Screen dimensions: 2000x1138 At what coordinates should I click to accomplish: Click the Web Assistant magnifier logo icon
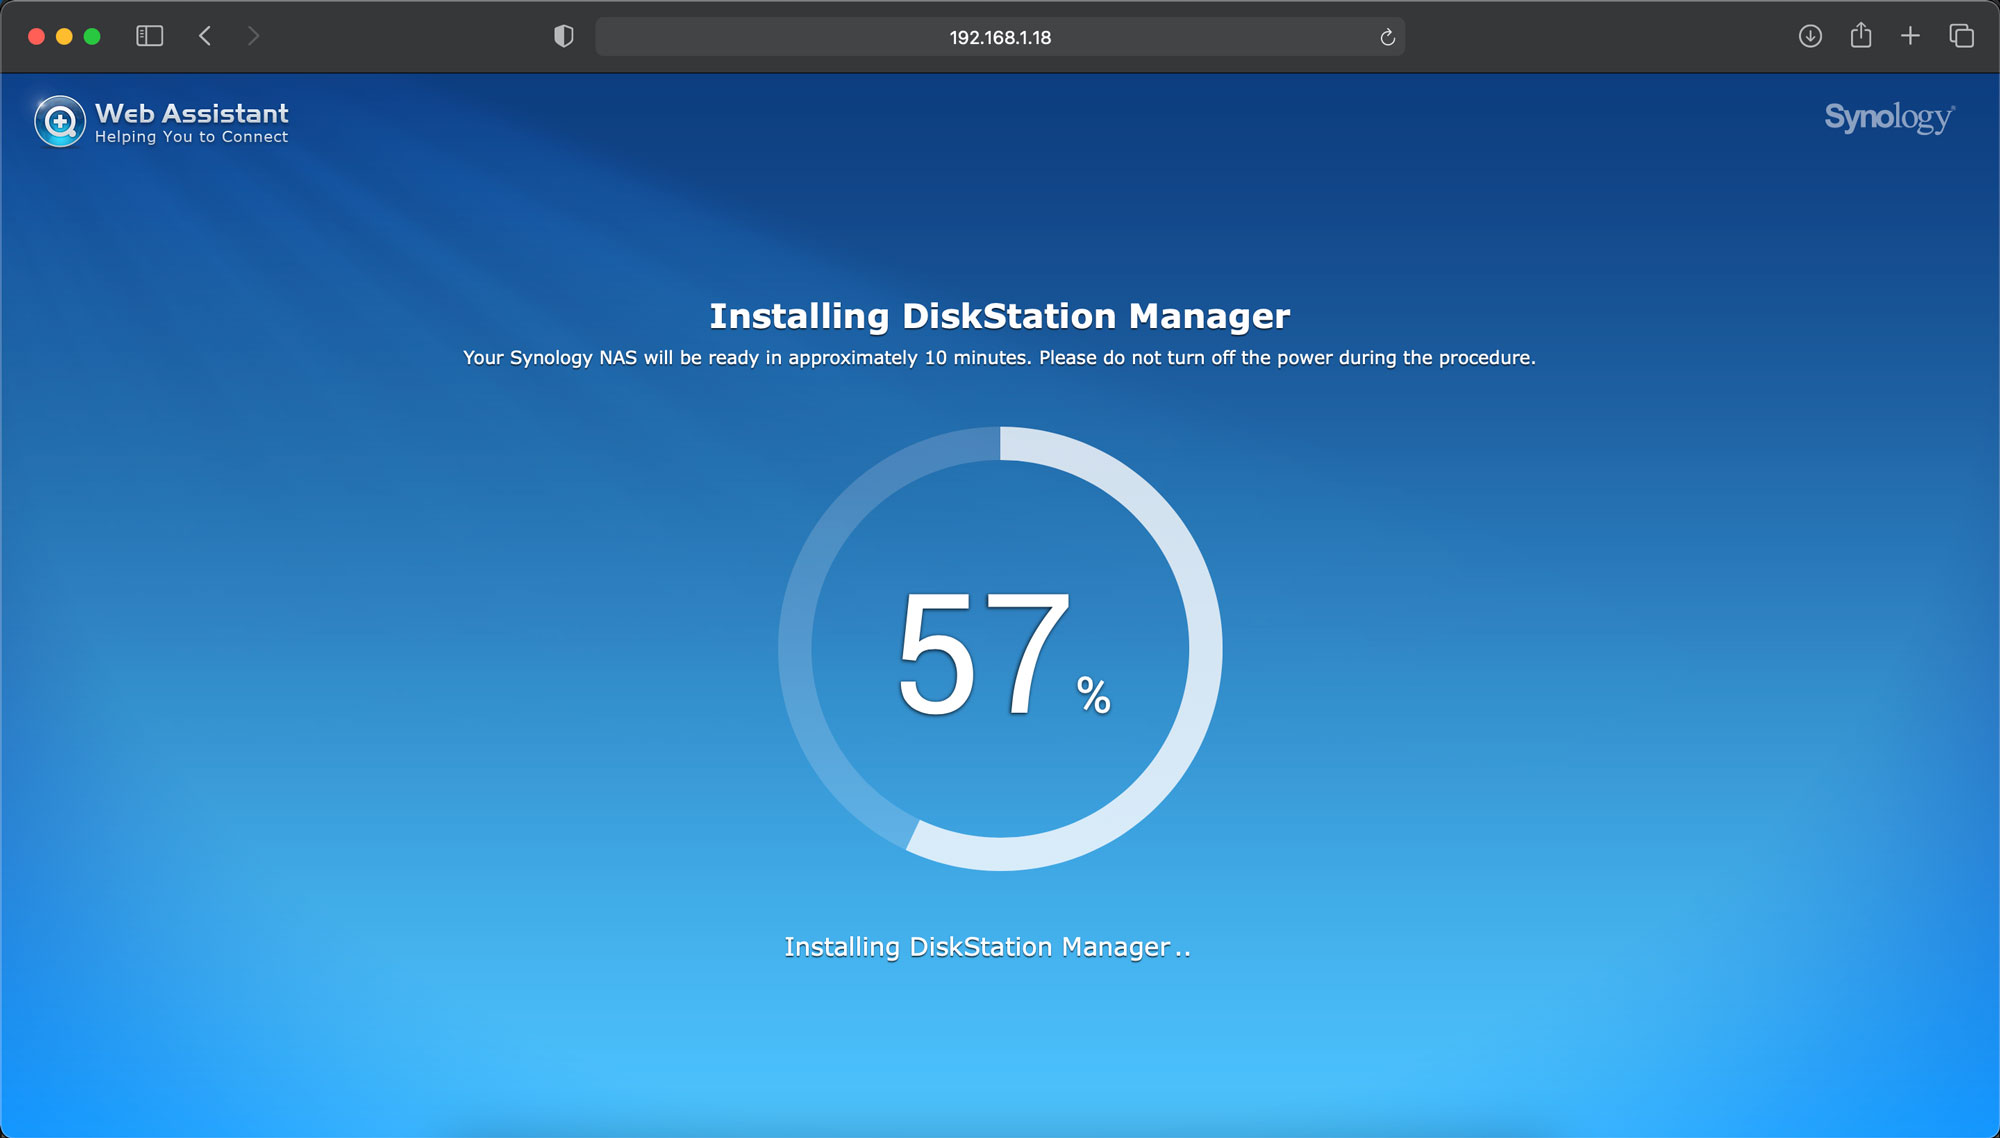coord(60,122)
